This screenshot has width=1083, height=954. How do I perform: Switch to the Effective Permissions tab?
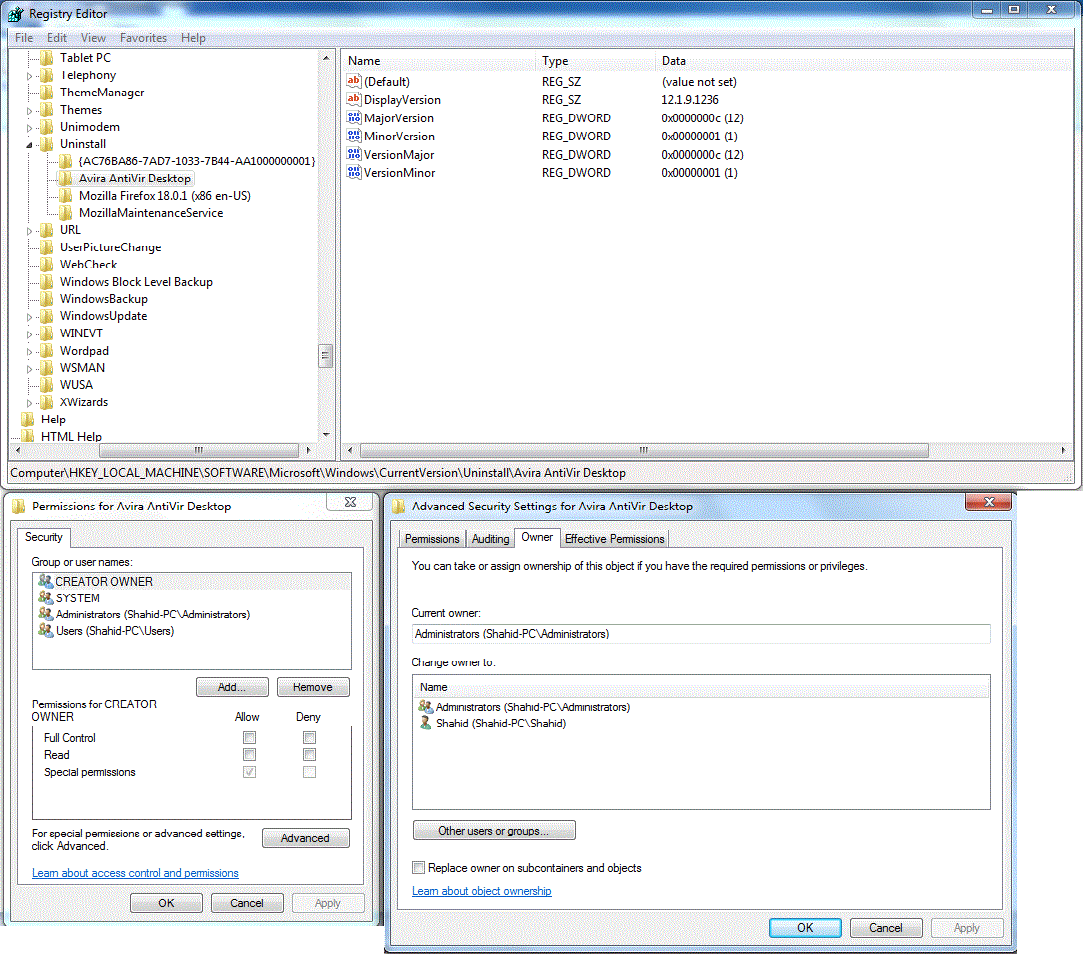(x=614, y=539)
